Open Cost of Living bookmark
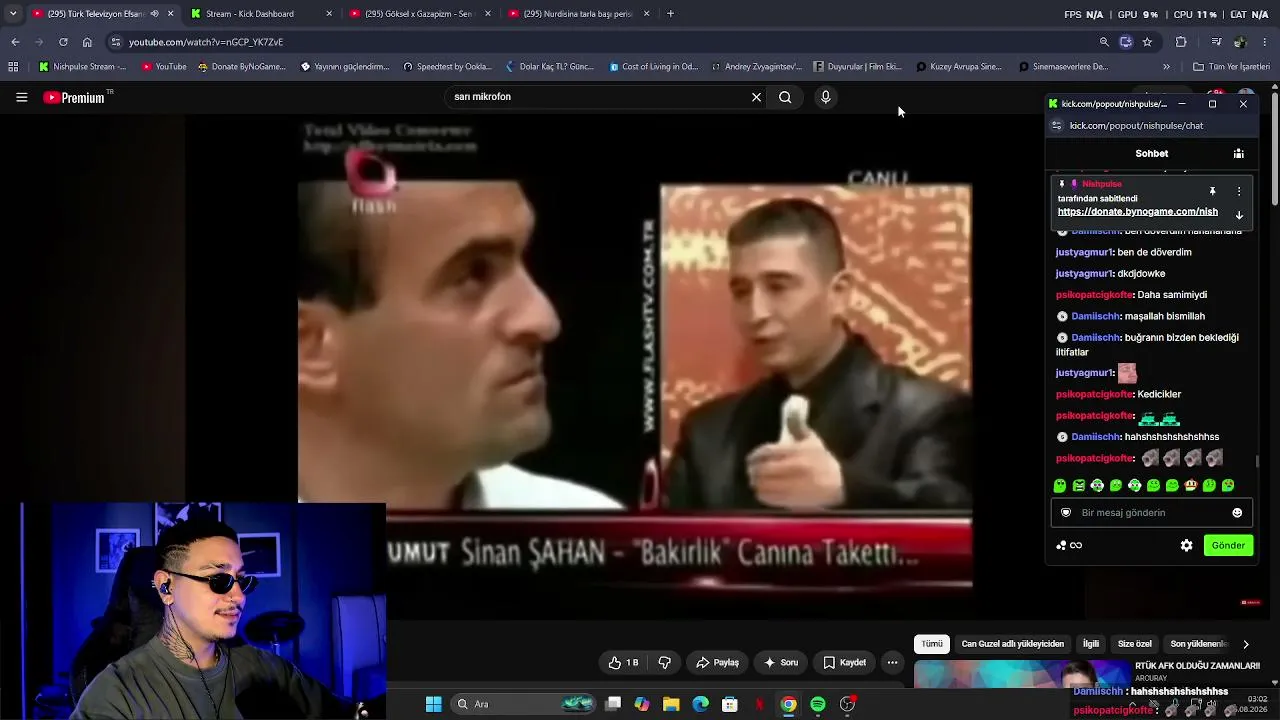This screenshot has width=1280, height=720. pos(654,67)
